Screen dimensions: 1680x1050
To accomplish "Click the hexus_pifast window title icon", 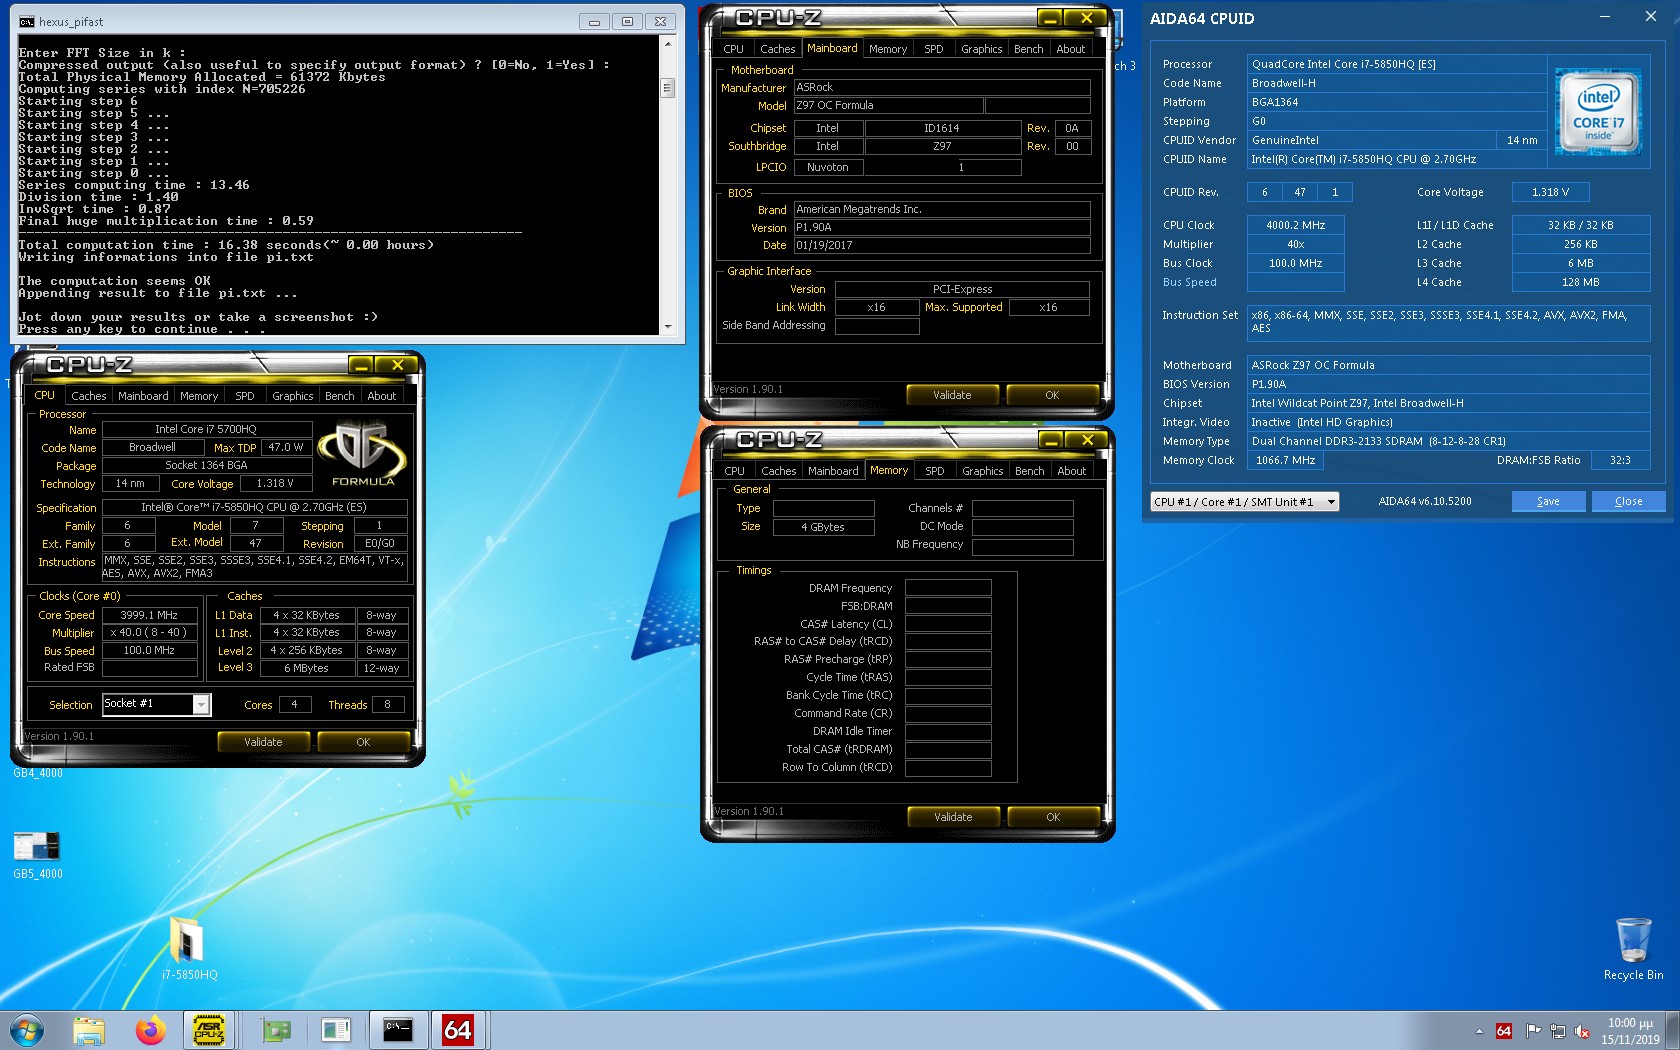I will tap(26, 21).
